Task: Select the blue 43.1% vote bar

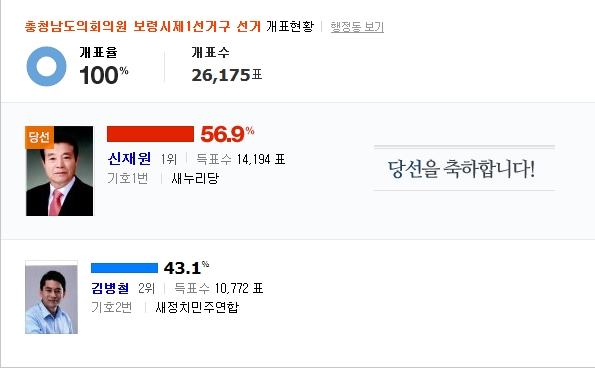Action: point(124,268)
